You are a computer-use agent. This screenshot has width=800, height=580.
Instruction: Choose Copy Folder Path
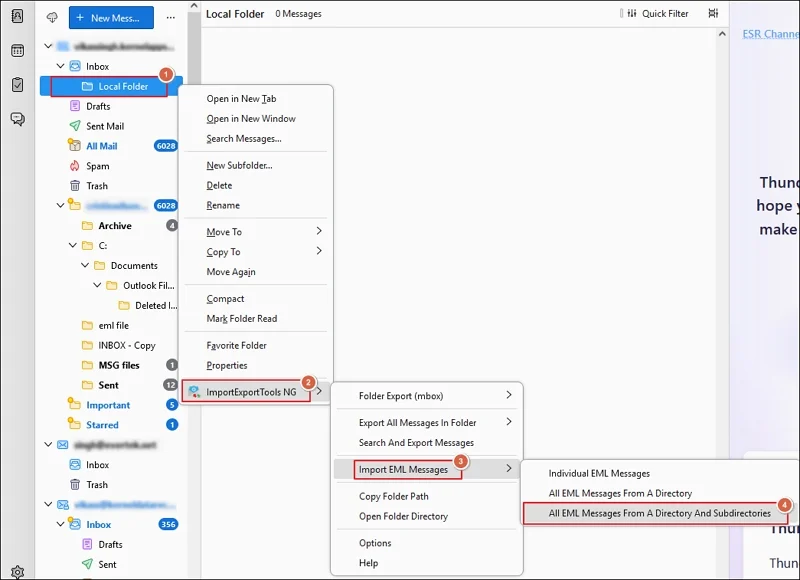point(393,496)
